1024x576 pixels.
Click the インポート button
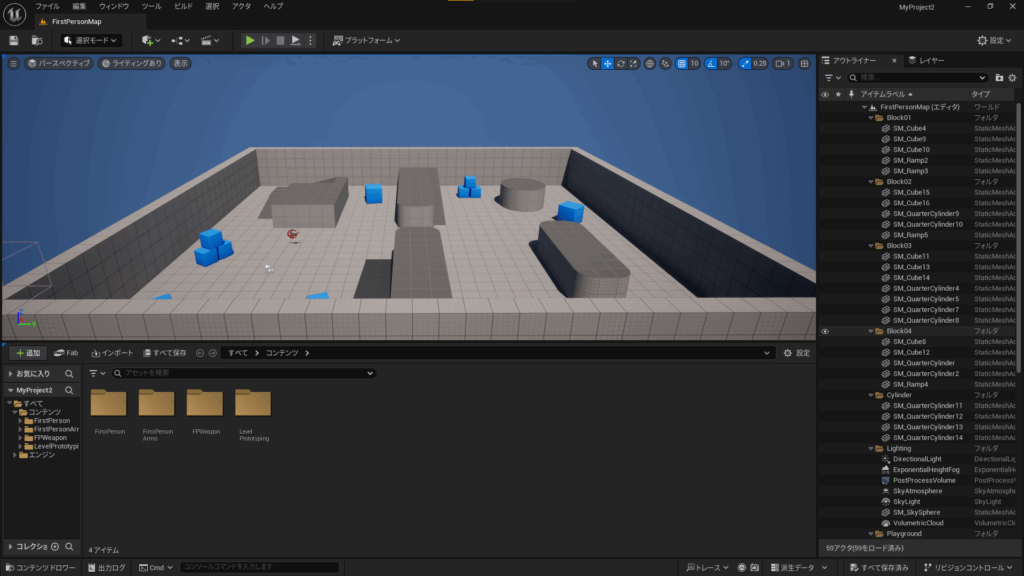click(111, 353)
